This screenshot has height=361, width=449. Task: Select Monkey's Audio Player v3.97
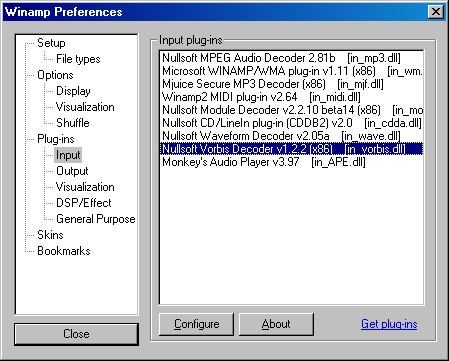tap(291, 162)
